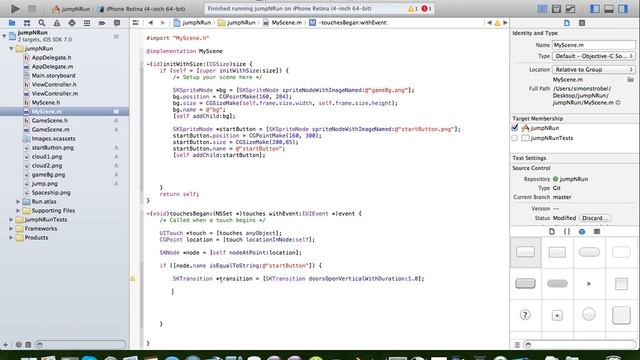Show the File inspector
The width and height of the screenshot is (640, 360).
point(567,23)
